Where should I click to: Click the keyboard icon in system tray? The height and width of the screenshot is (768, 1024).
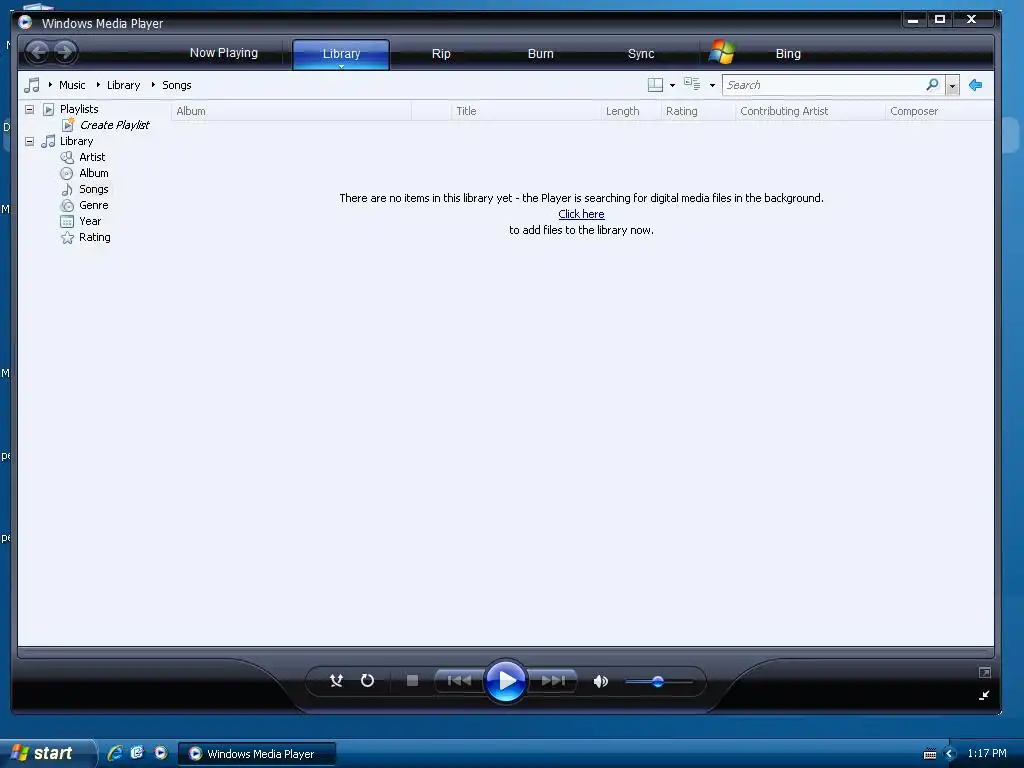pos(930,754)
